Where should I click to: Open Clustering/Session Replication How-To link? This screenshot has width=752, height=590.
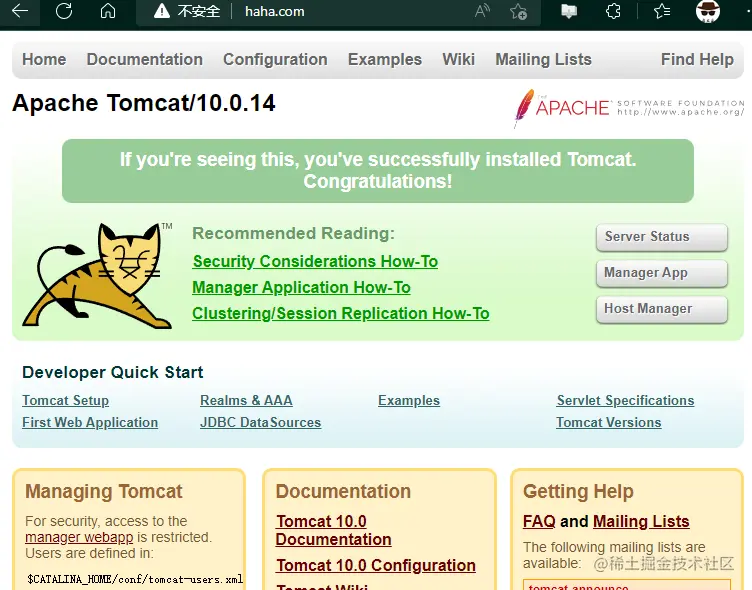pyautogui.click(x=341, y=313)
